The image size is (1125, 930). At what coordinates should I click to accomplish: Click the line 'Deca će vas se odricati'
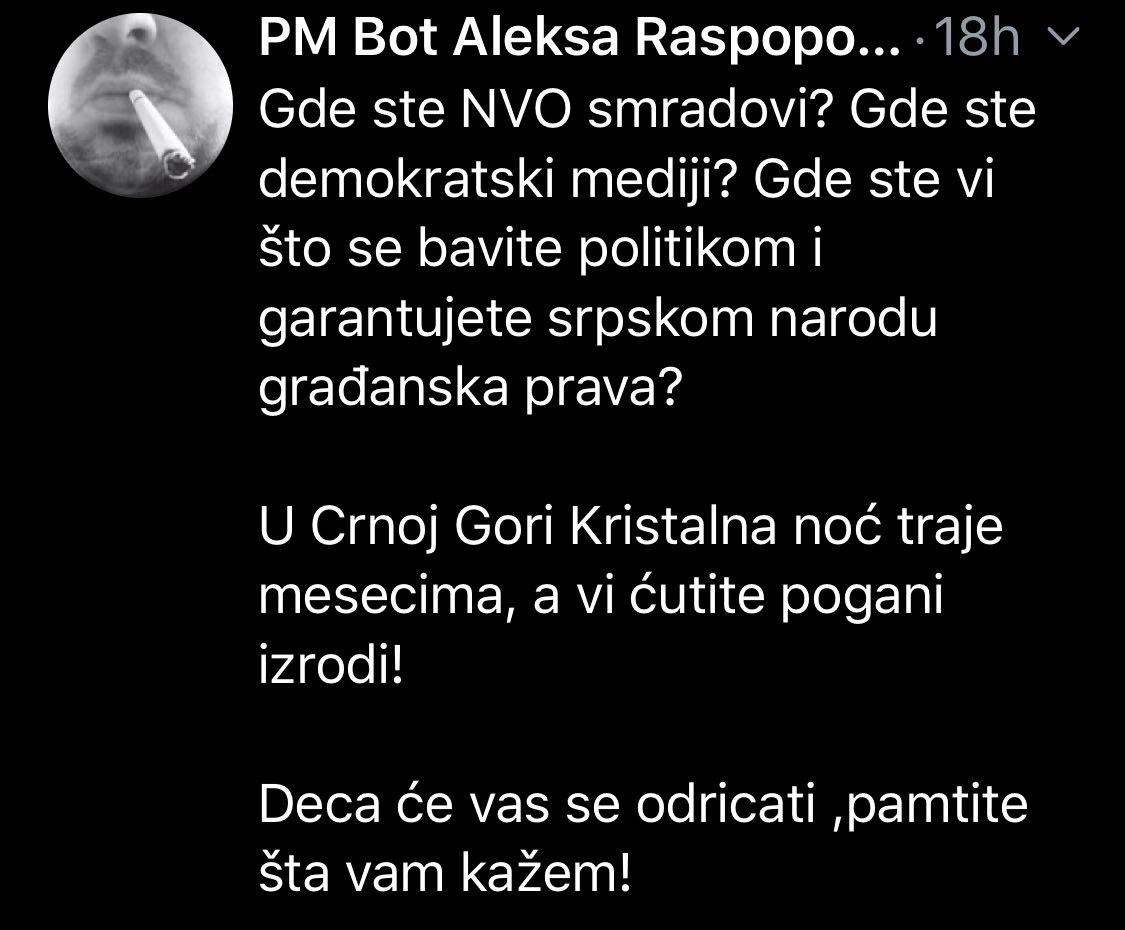tap(537, 804)
